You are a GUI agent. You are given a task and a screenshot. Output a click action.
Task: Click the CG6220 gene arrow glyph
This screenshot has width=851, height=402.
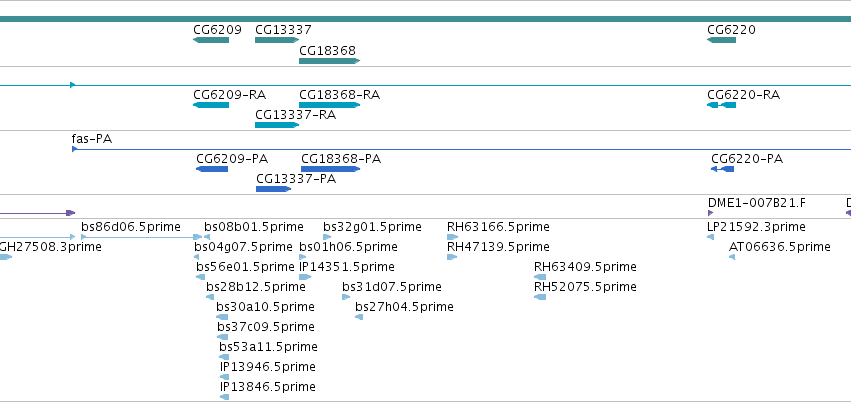tap(721, 40)
